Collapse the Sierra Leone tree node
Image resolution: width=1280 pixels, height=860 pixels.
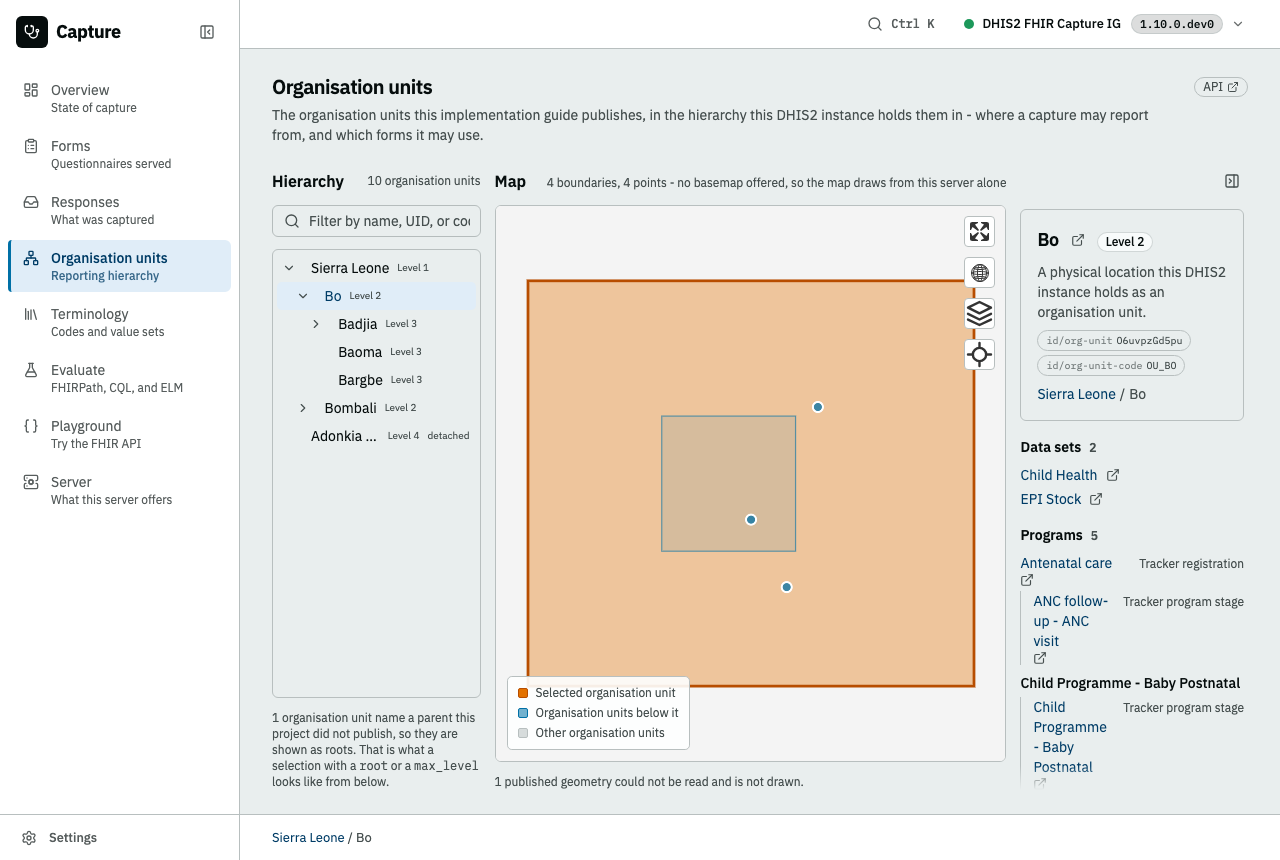point(289,268)
